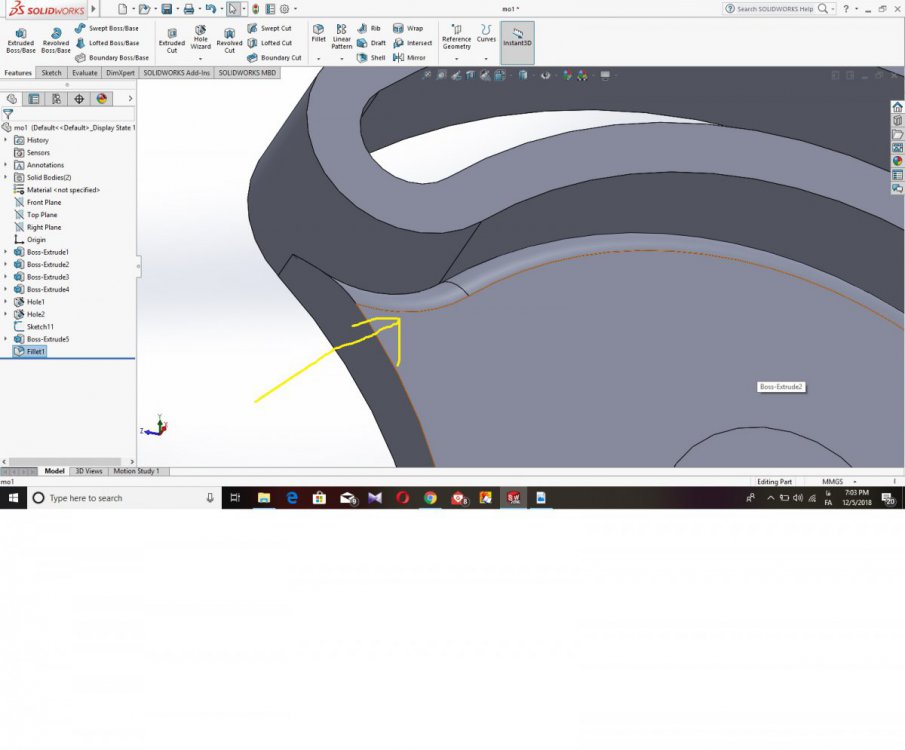This screenshot has width=905, height=750.
Task: Open the Motion Study 1 tab
Action: (138, 471)
